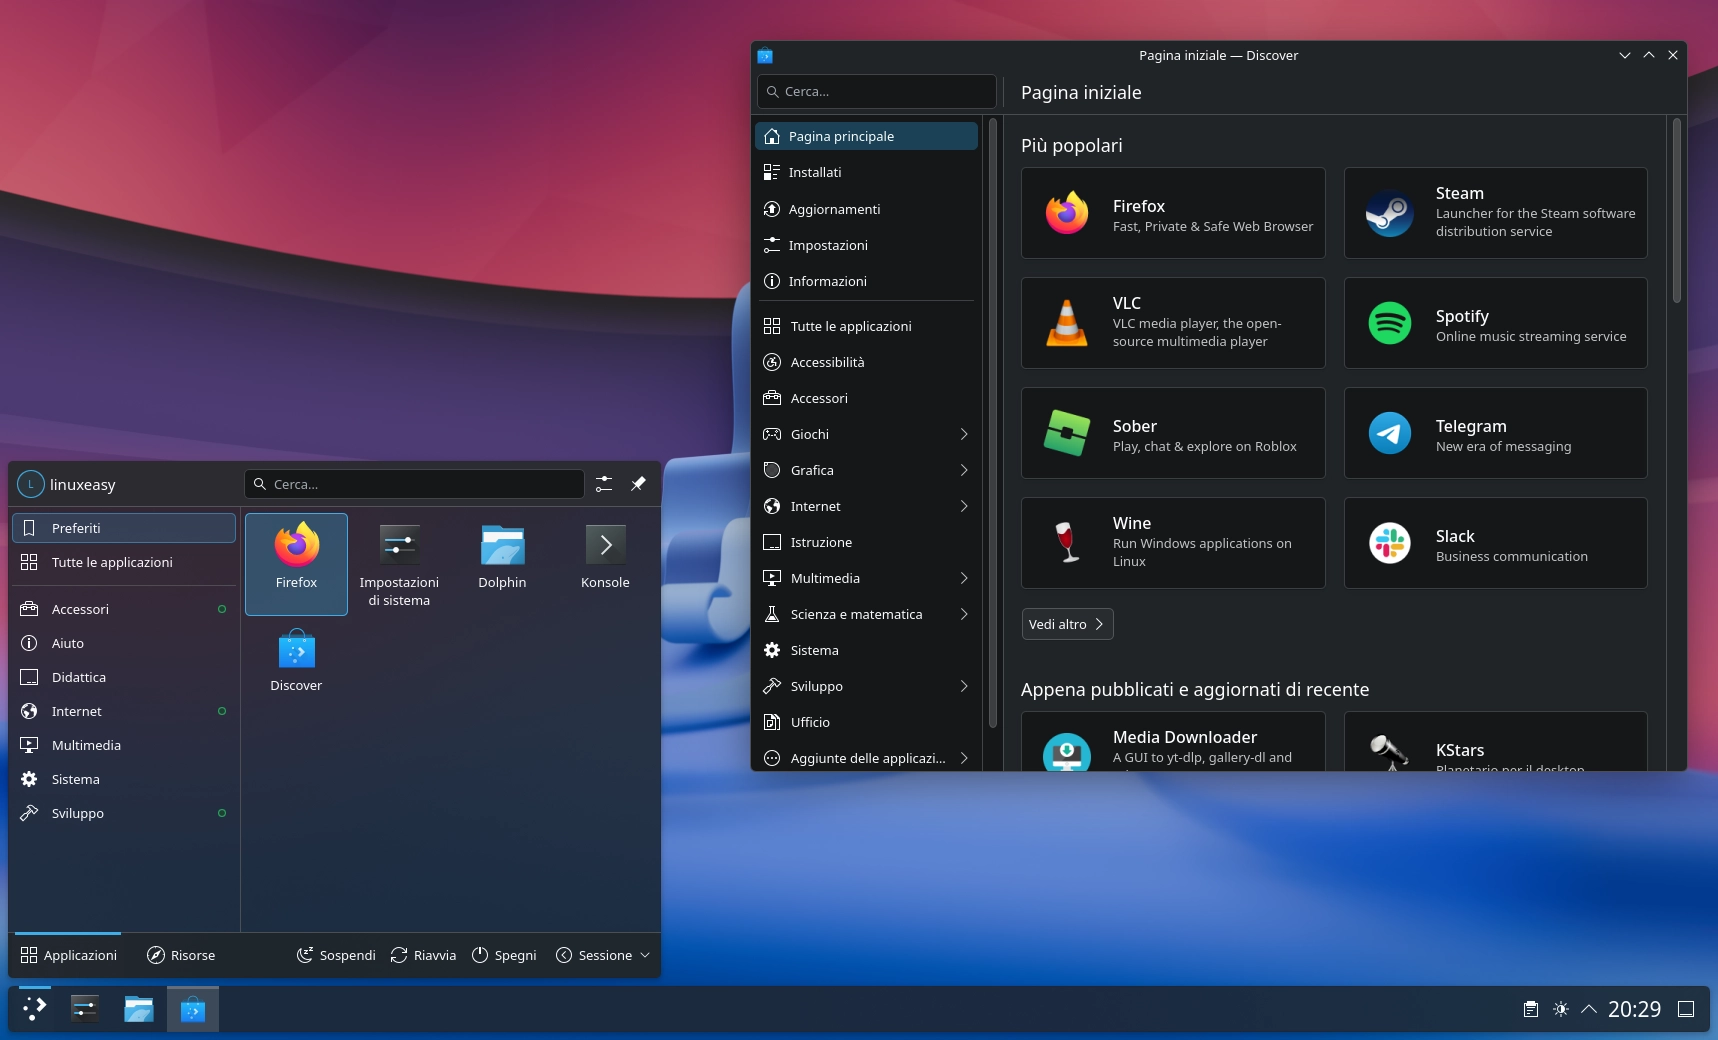Expand the Grafica category arrow
This screenshot has width=1718, height=1040.
tap(964, 470)
